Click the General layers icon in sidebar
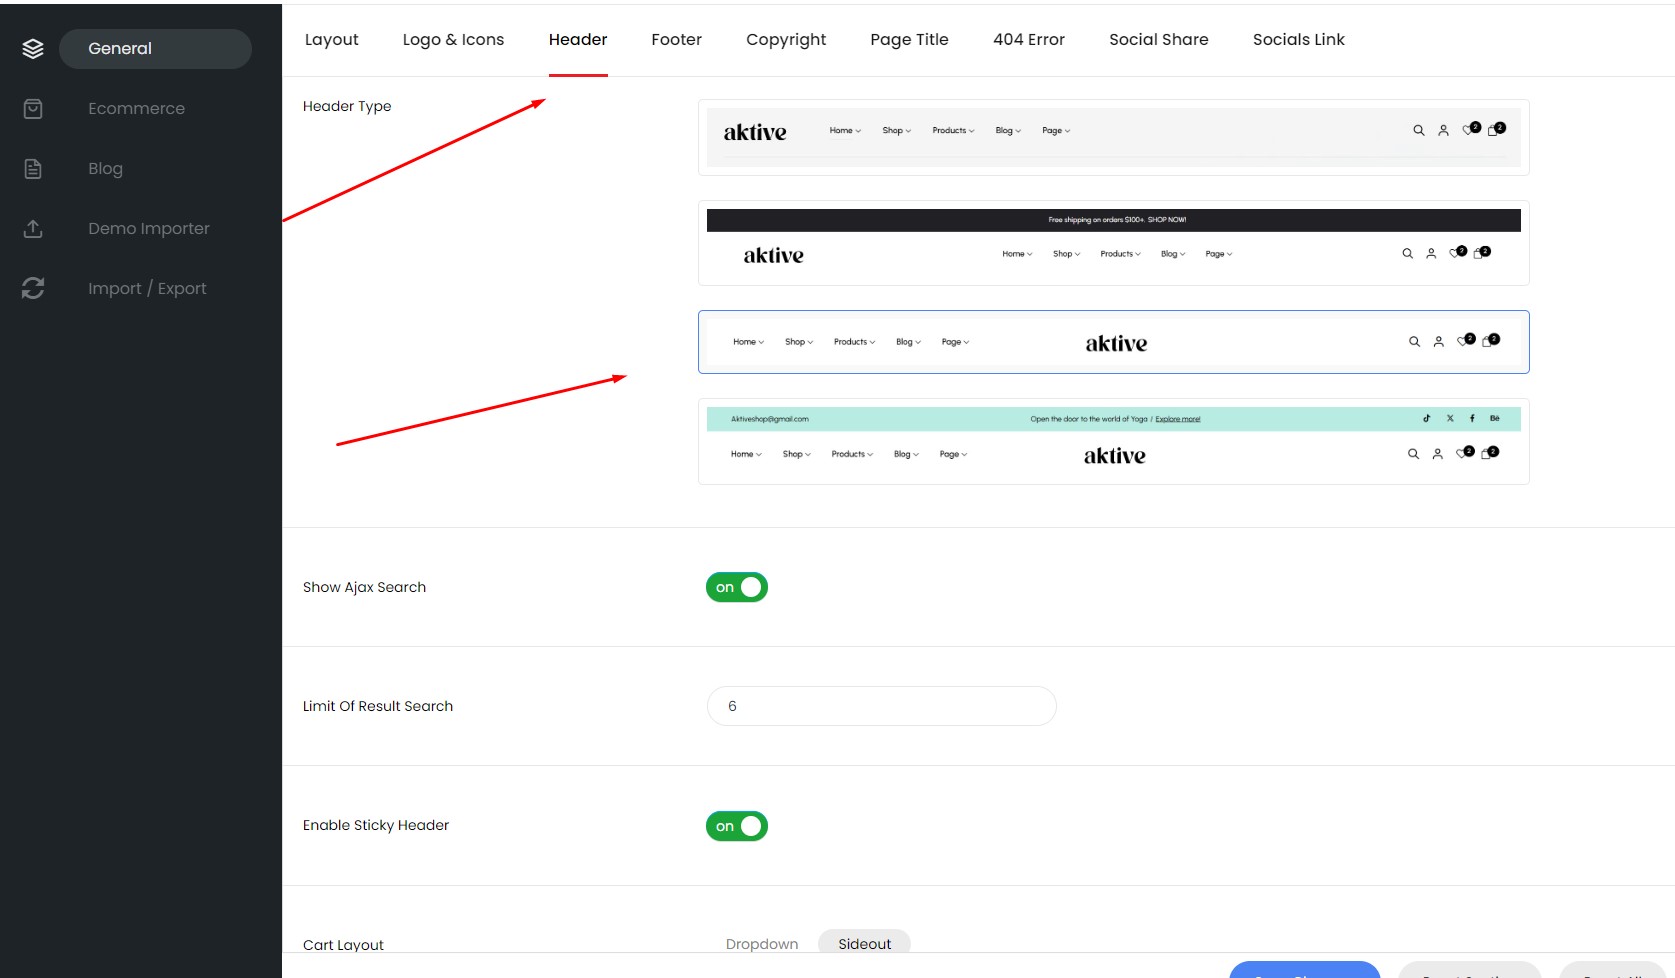 [x=33, y=49]
